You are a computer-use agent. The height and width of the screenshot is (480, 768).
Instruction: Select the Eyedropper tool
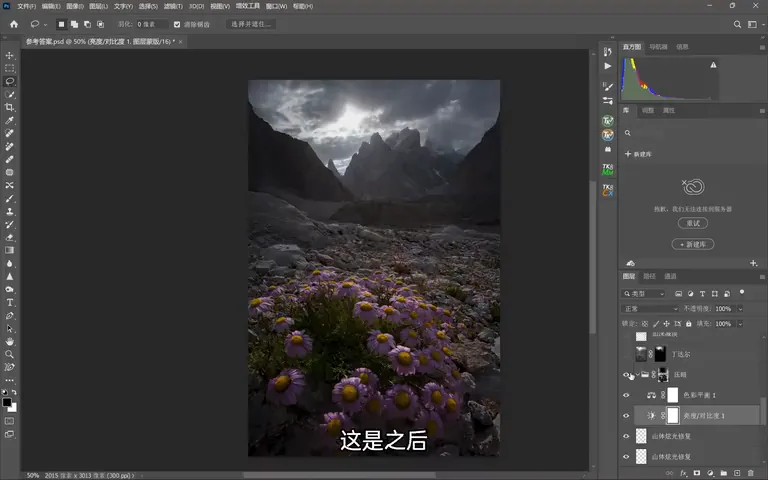pos(9,120)
